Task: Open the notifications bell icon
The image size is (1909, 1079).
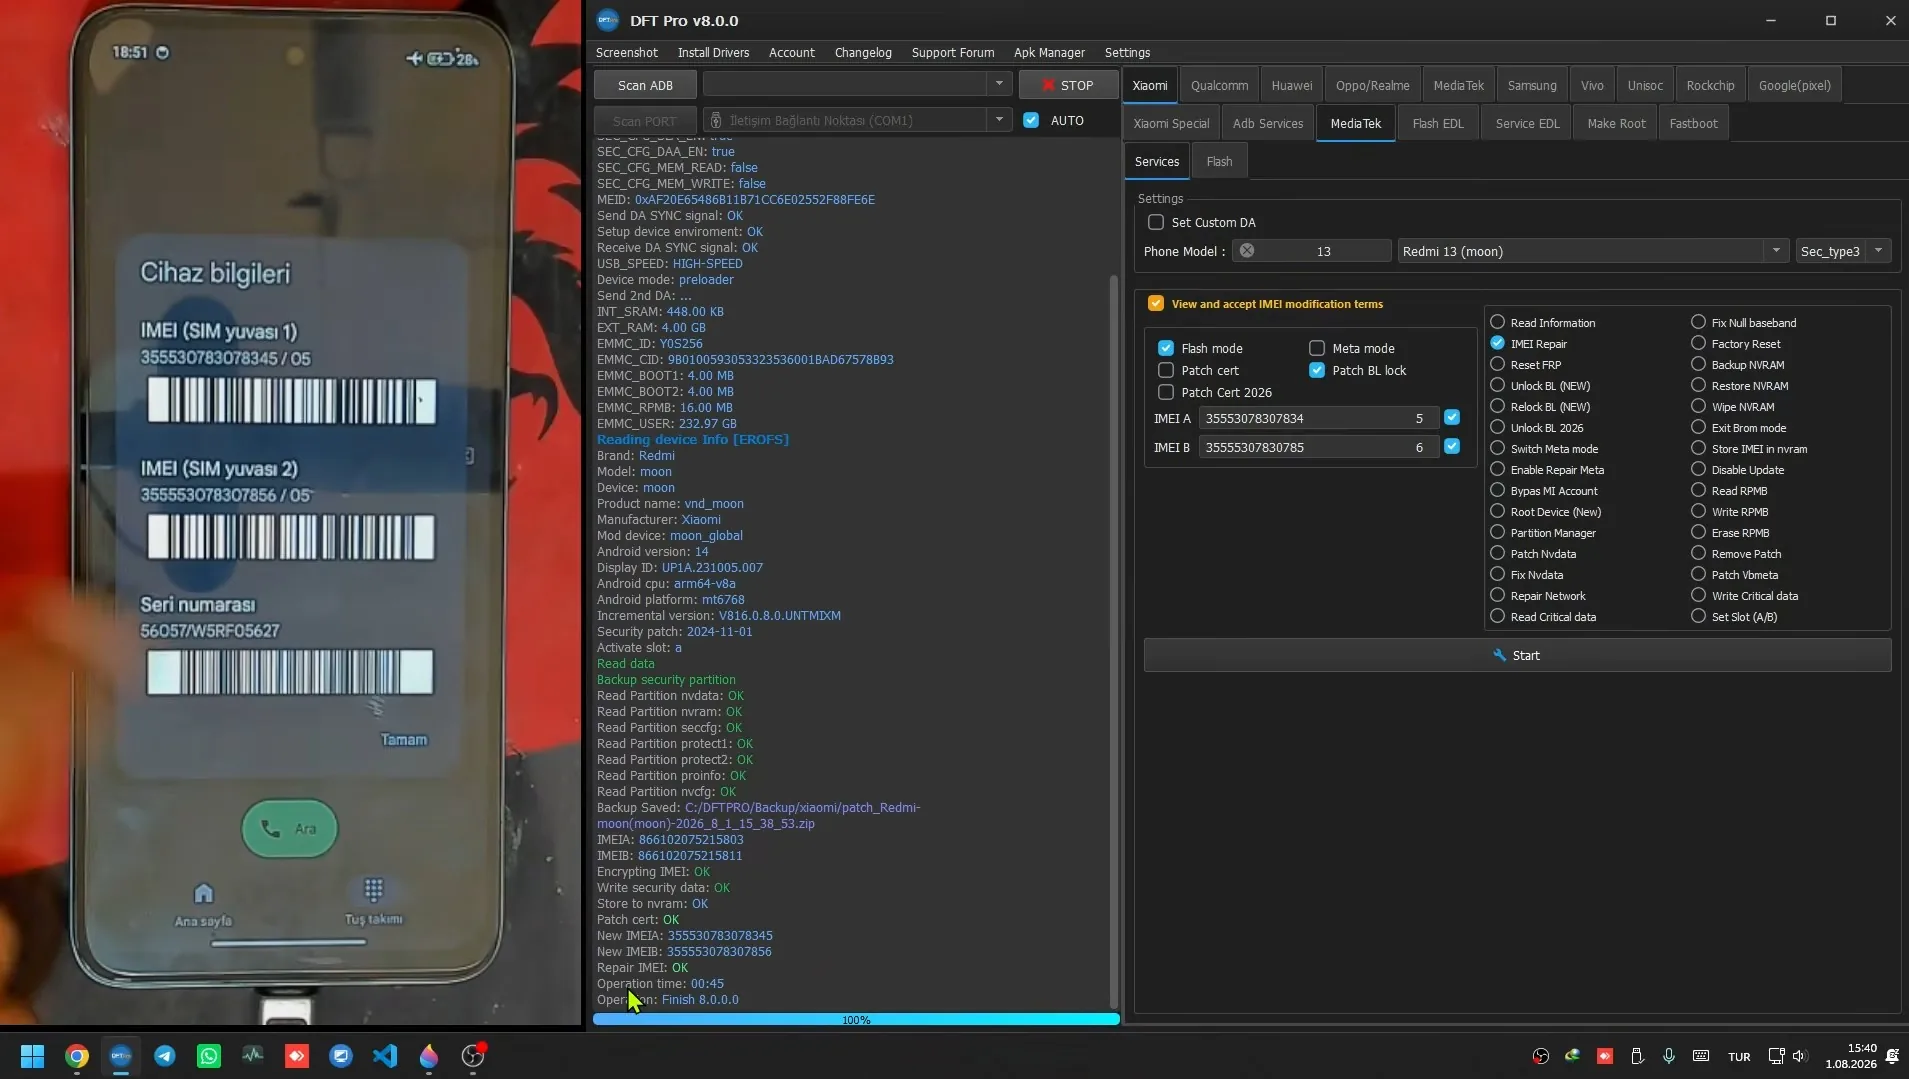Action: click(x=1892, y=1056)
